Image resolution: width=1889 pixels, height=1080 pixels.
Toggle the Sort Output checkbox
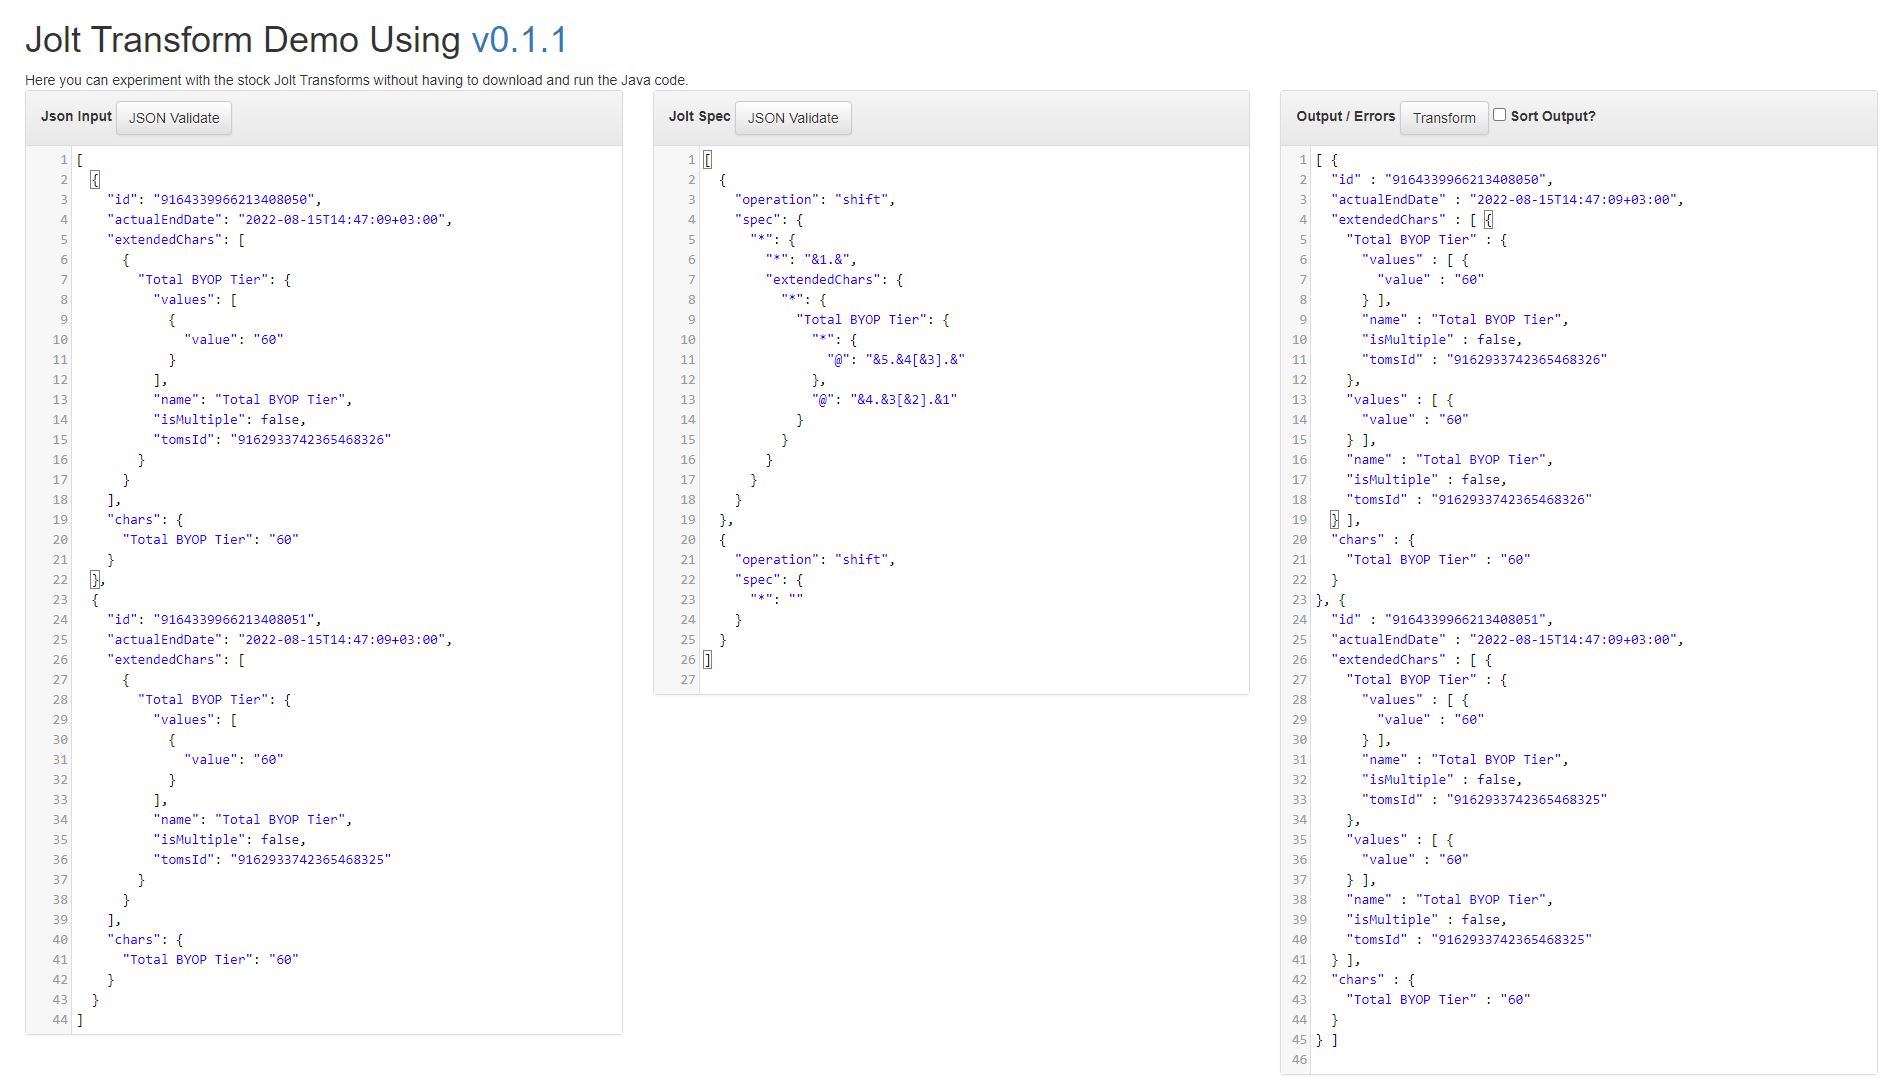(x=1499, y=115)
